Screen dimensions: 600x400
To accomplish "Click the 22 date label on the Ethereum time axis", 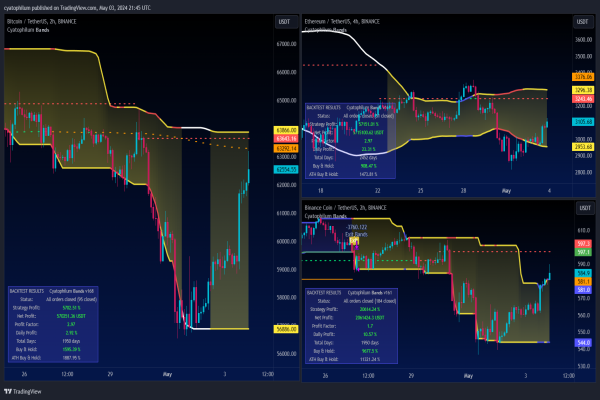I will (377, 191).
